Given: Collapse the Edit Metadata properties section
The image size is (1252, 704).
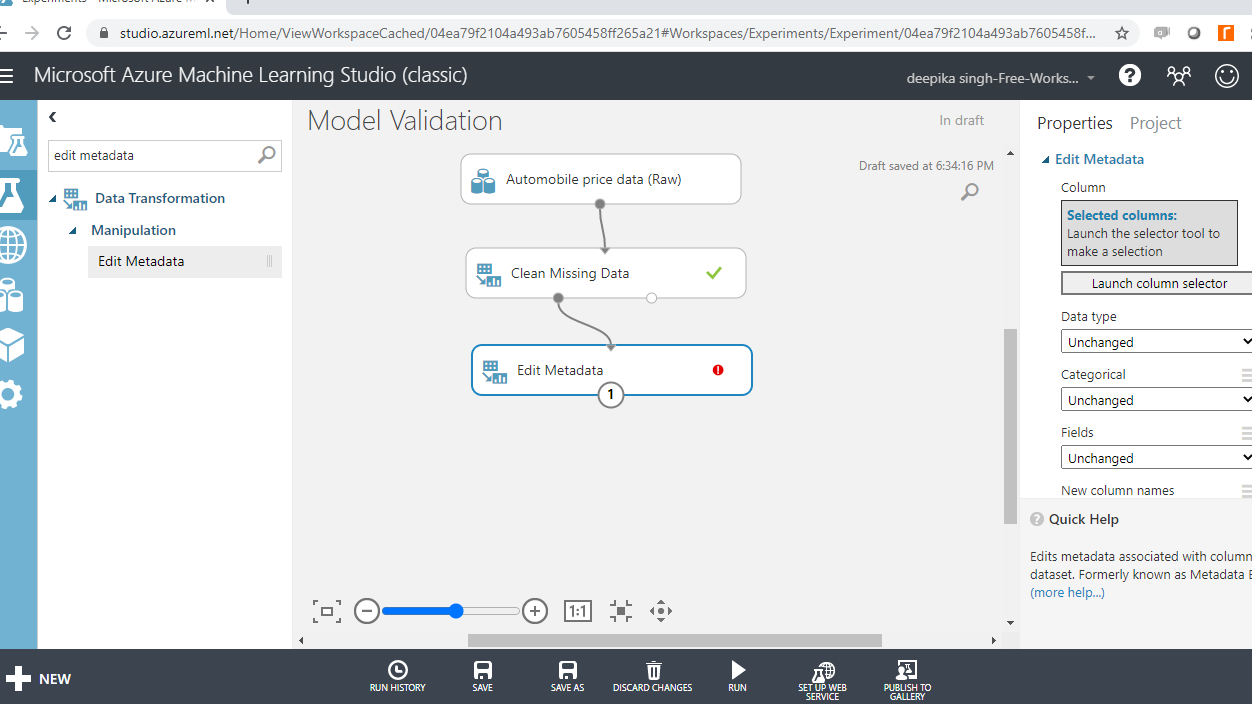Looking at the screenshot, I should (x=1046, y=159).
